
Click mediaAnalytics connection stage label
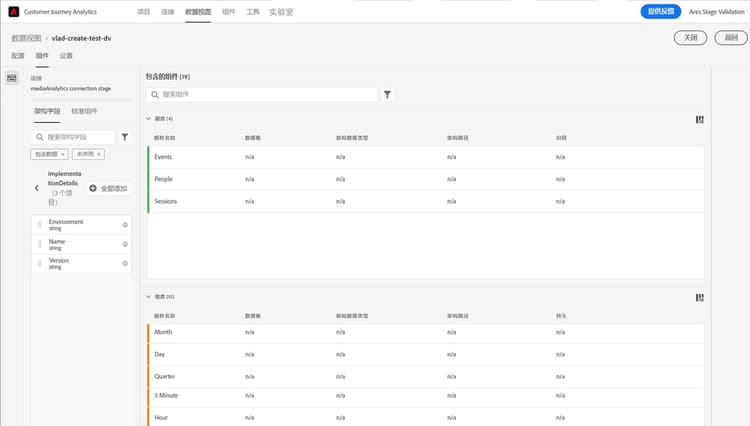pos(71,88)
